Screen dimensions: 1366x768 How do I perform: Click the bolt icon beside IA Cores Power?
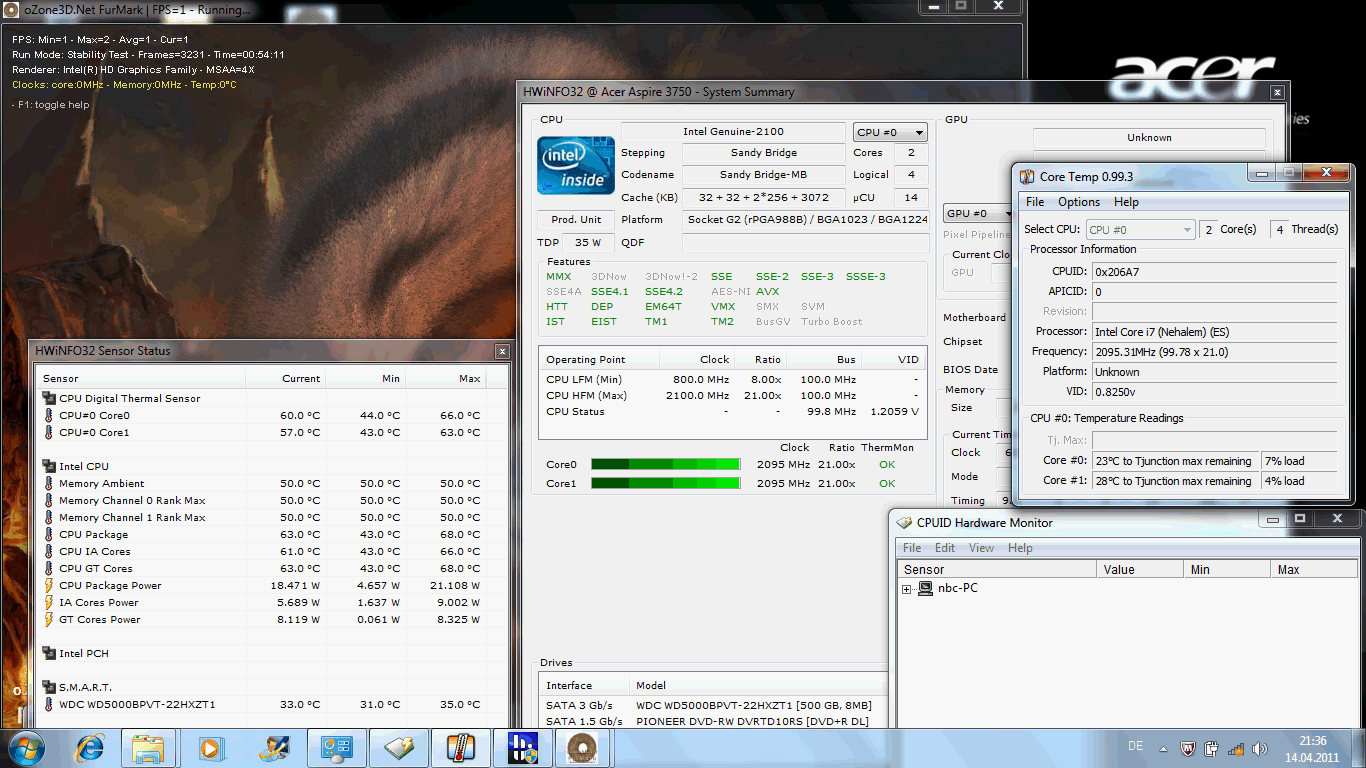48,602
